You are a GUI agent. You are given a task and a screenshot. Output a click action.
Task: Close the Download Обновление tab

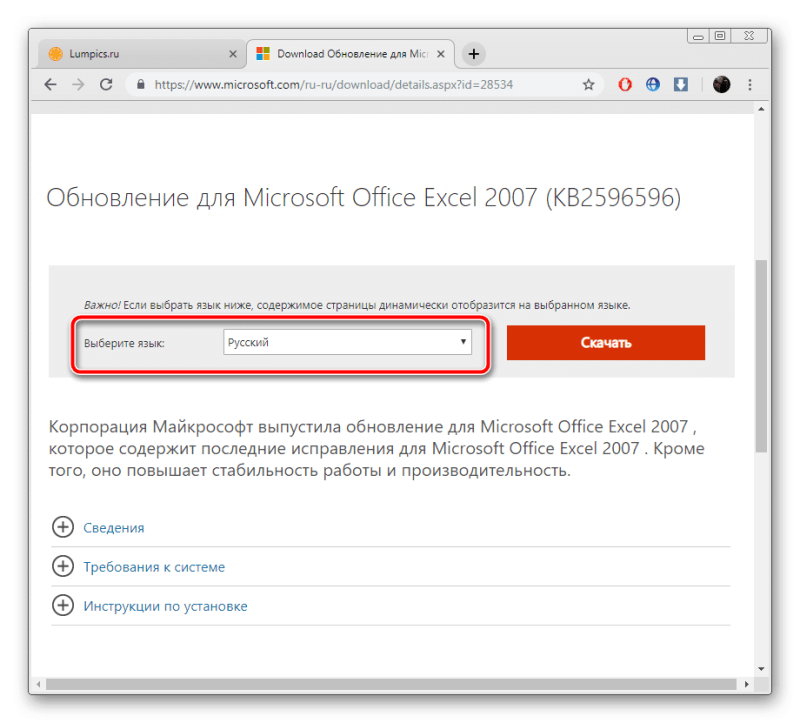441,54
